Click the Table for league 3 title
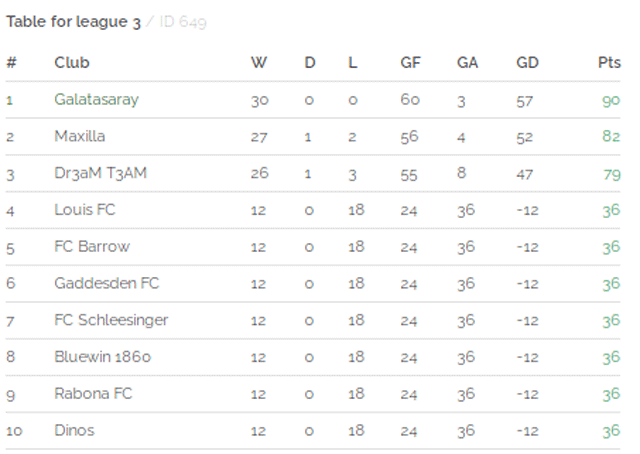 (73, 22)
